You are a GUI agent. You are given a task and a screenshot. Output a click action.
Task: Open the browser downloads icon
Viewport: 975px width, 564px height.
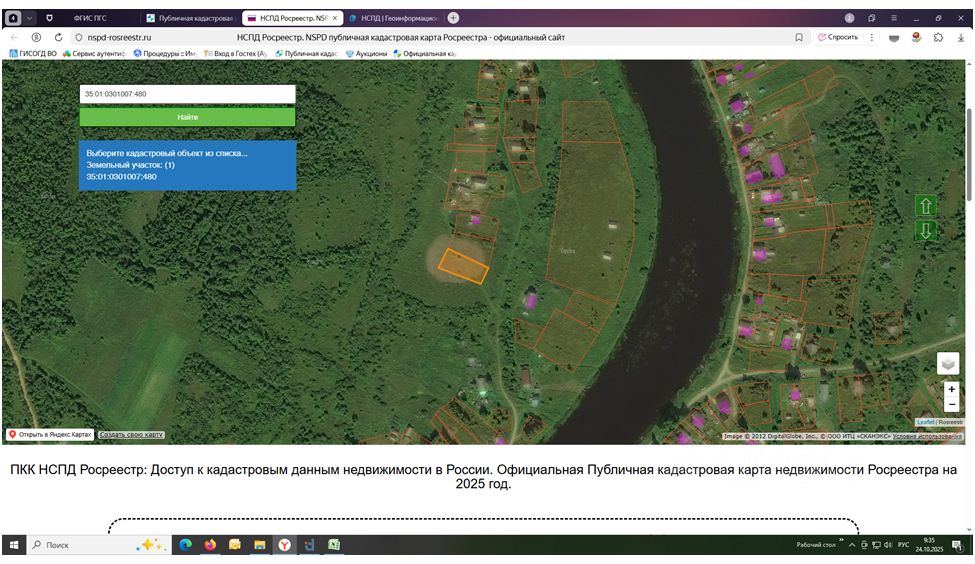tap(960, 37)
